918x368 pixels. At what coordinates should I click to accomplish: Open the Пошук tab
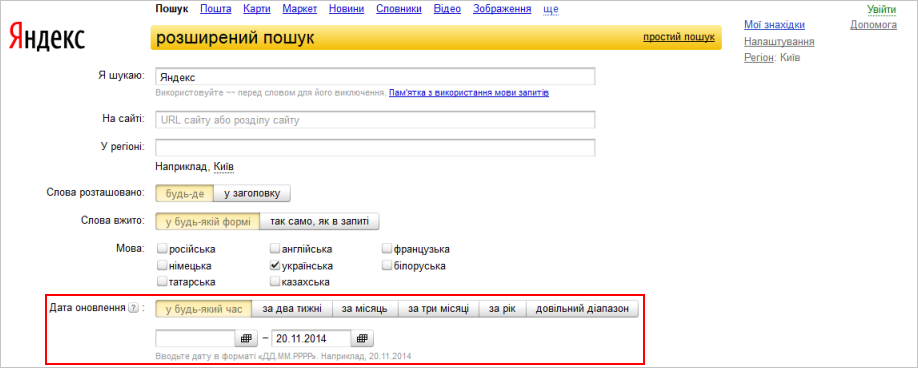click(x=172, y=9)
